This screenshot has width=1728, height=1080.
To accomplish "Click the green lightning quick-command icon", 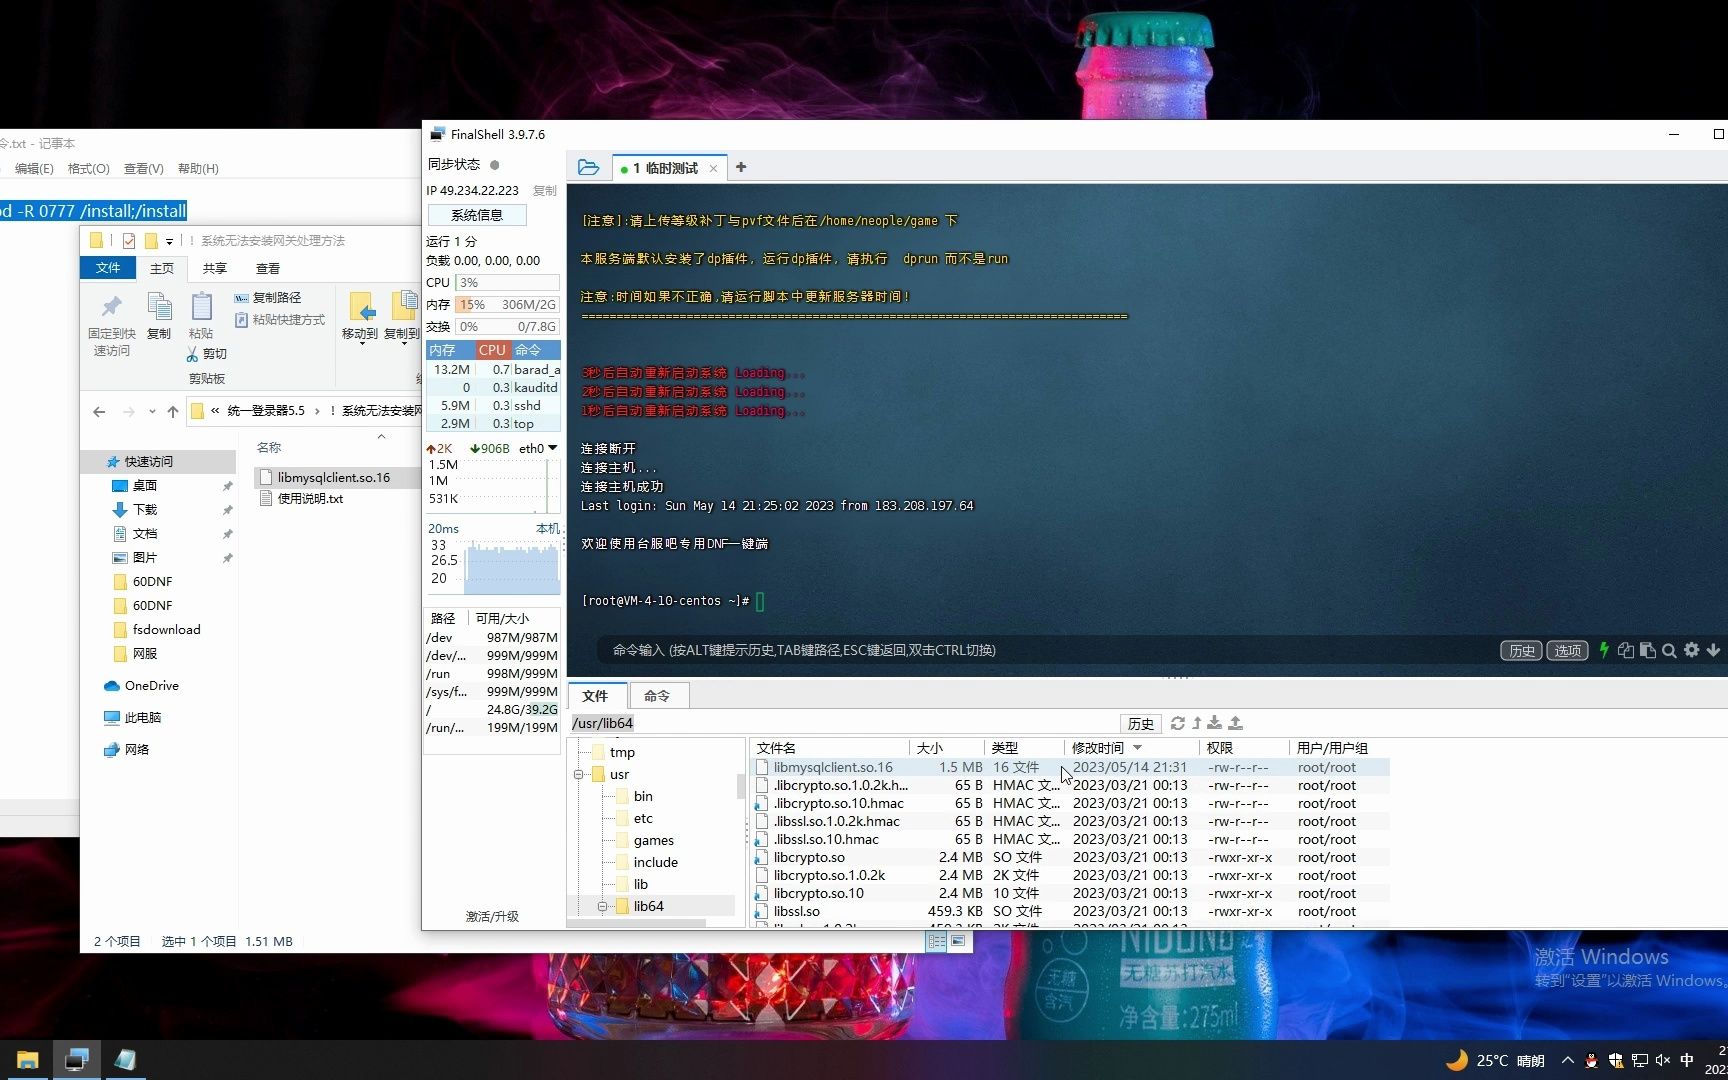I will [1604, 650].
